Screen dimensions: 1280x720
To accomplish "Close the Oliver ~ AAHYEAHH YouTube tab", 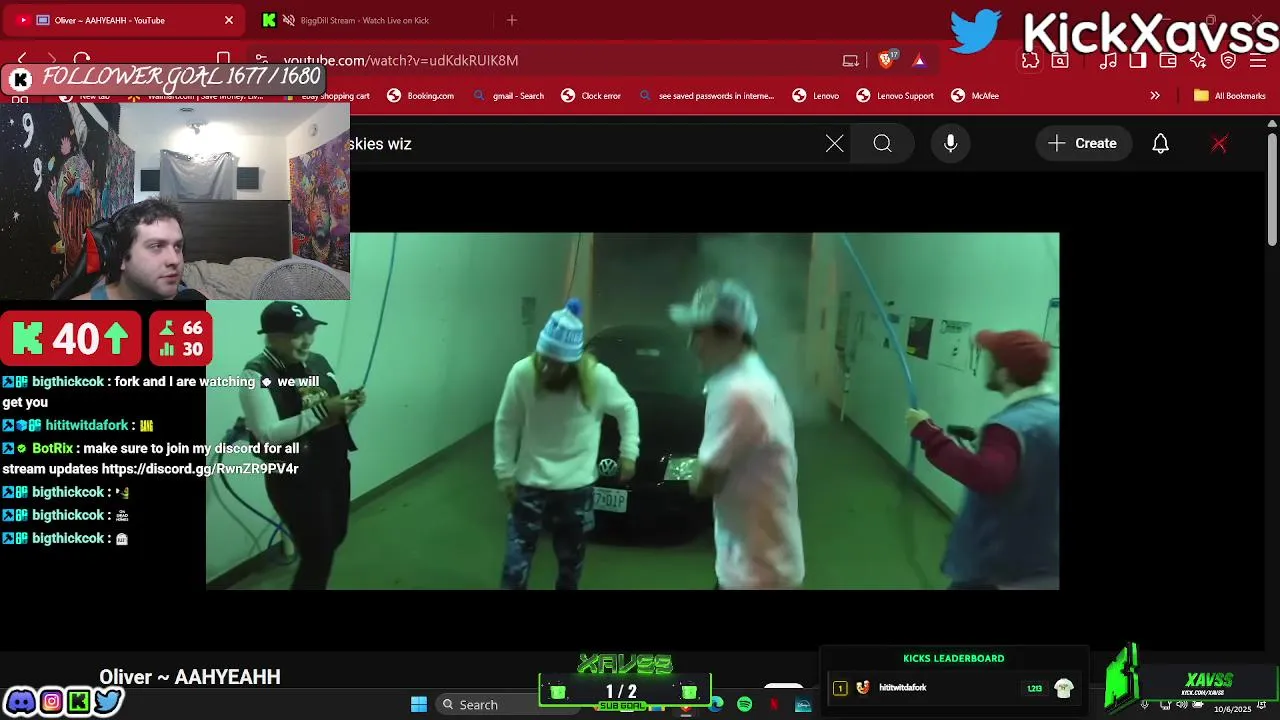I will [229, 20].
